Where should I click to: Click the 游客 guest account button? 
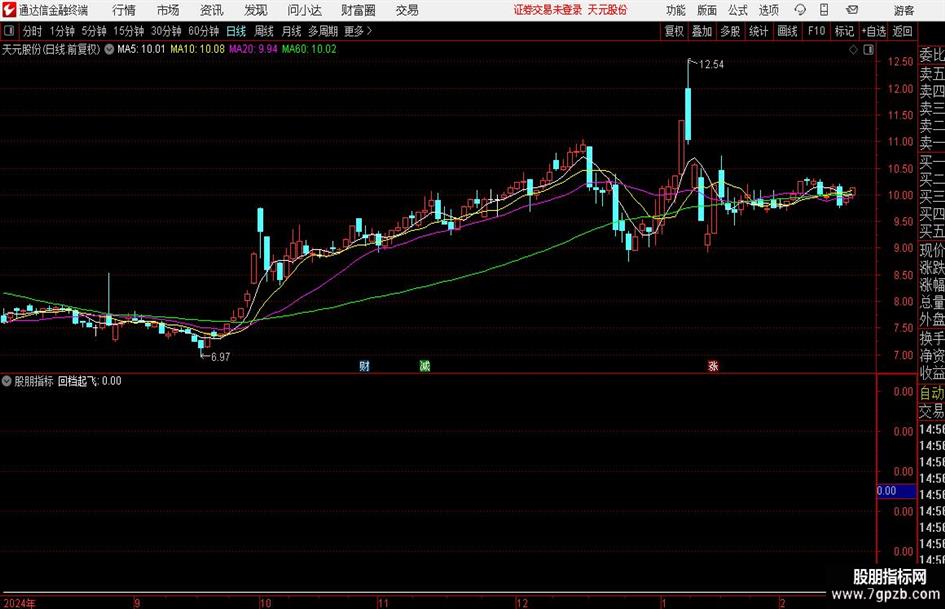tap(903, 10)
